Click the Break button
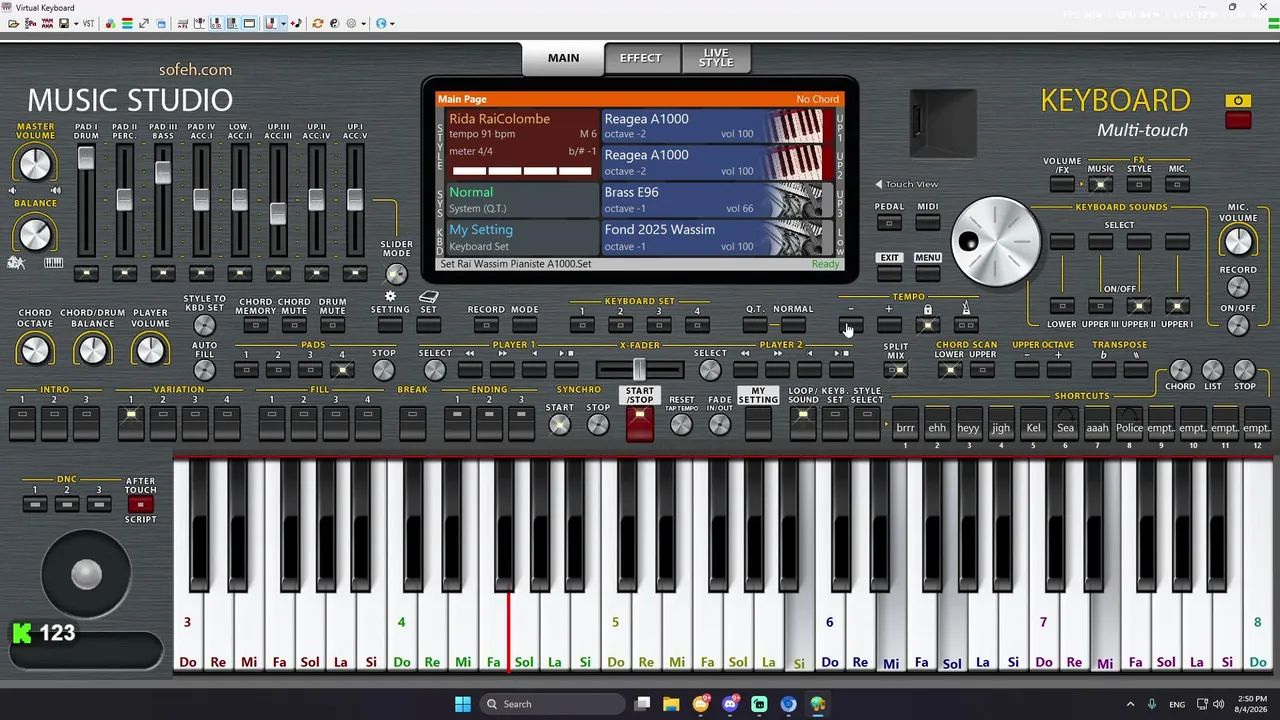Image resolution: width=1280 pixels, height=720 pixels. coord(412,424)
